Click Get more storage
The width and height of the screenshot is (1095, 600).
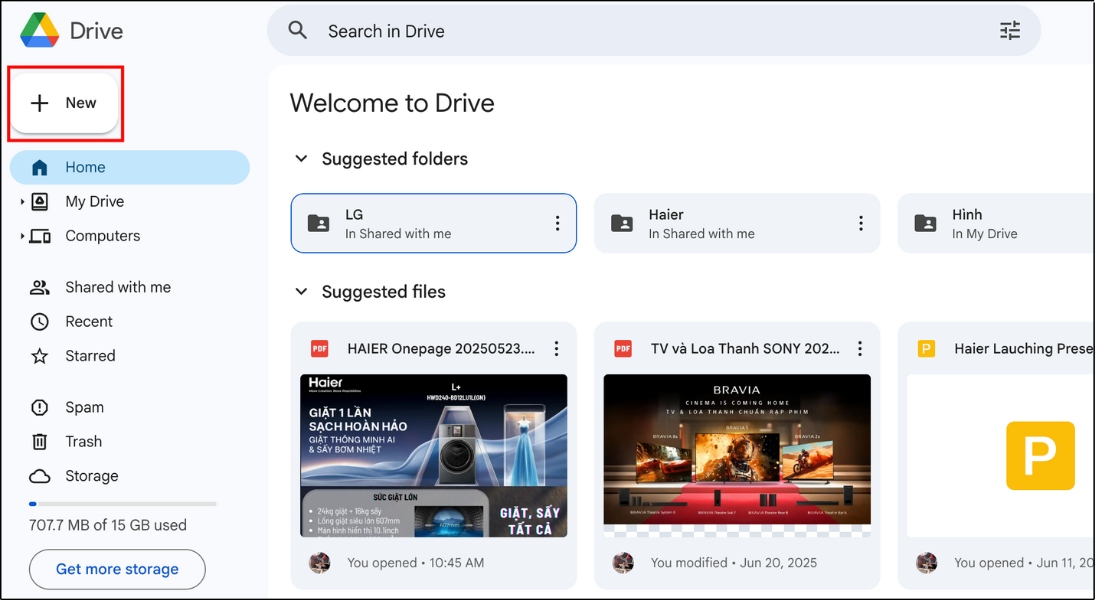click(116, 569)
